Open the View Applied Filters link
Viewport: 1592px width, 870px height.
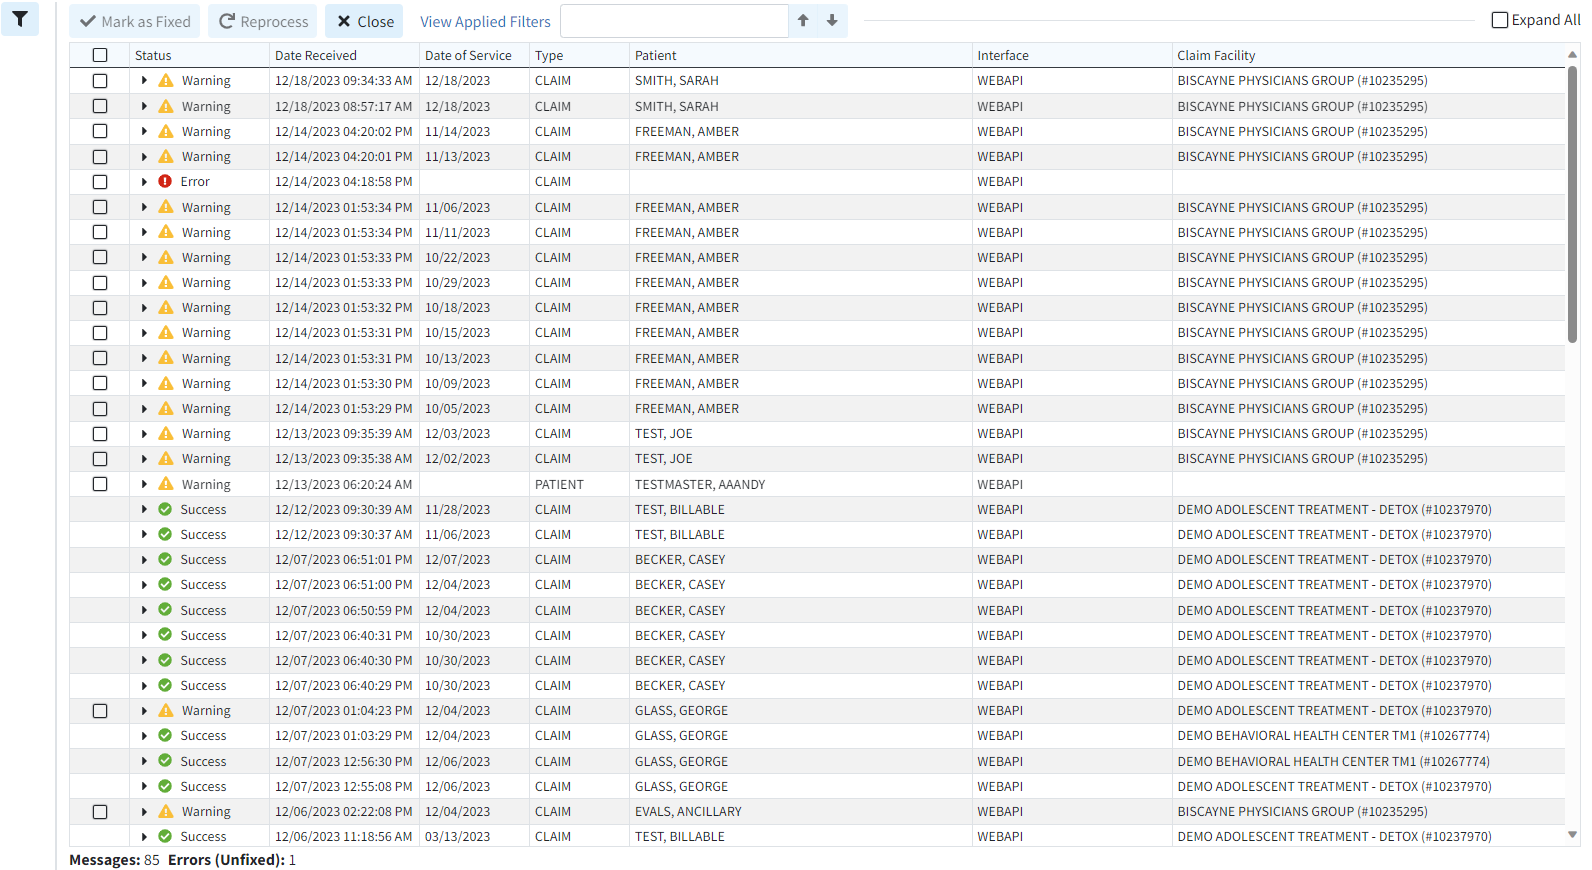coord(485,22)
